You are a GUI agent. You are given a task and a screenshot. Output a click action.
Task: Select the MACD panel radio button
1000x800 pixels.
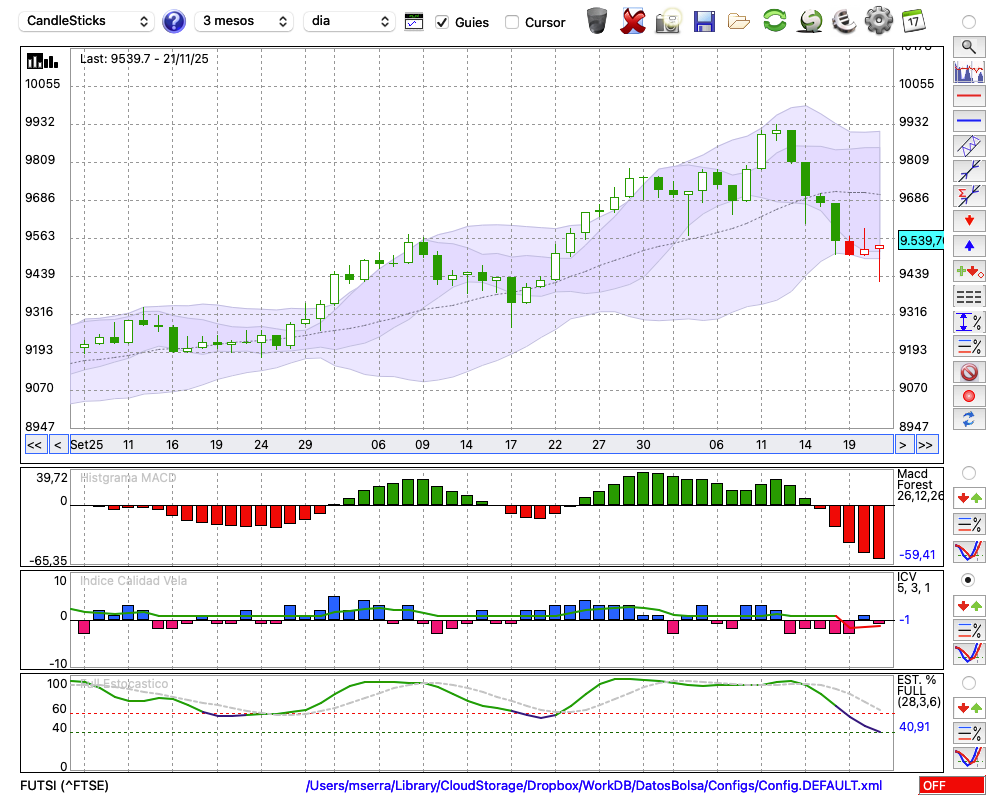(969, 473)
